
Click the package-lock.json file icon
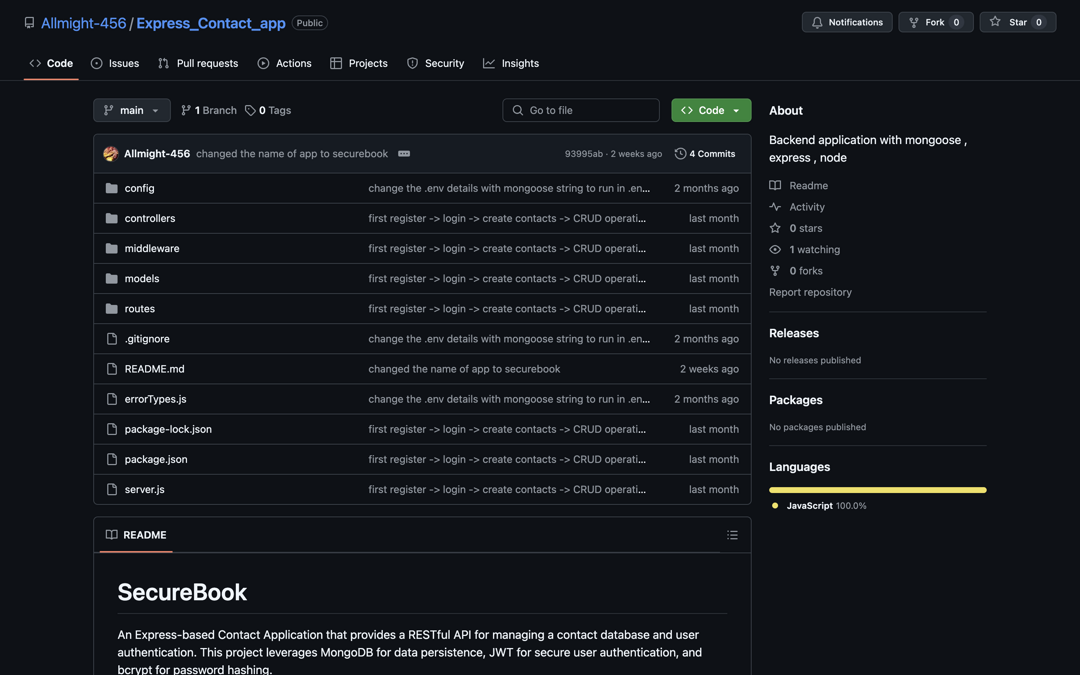(x=112, y=429)
